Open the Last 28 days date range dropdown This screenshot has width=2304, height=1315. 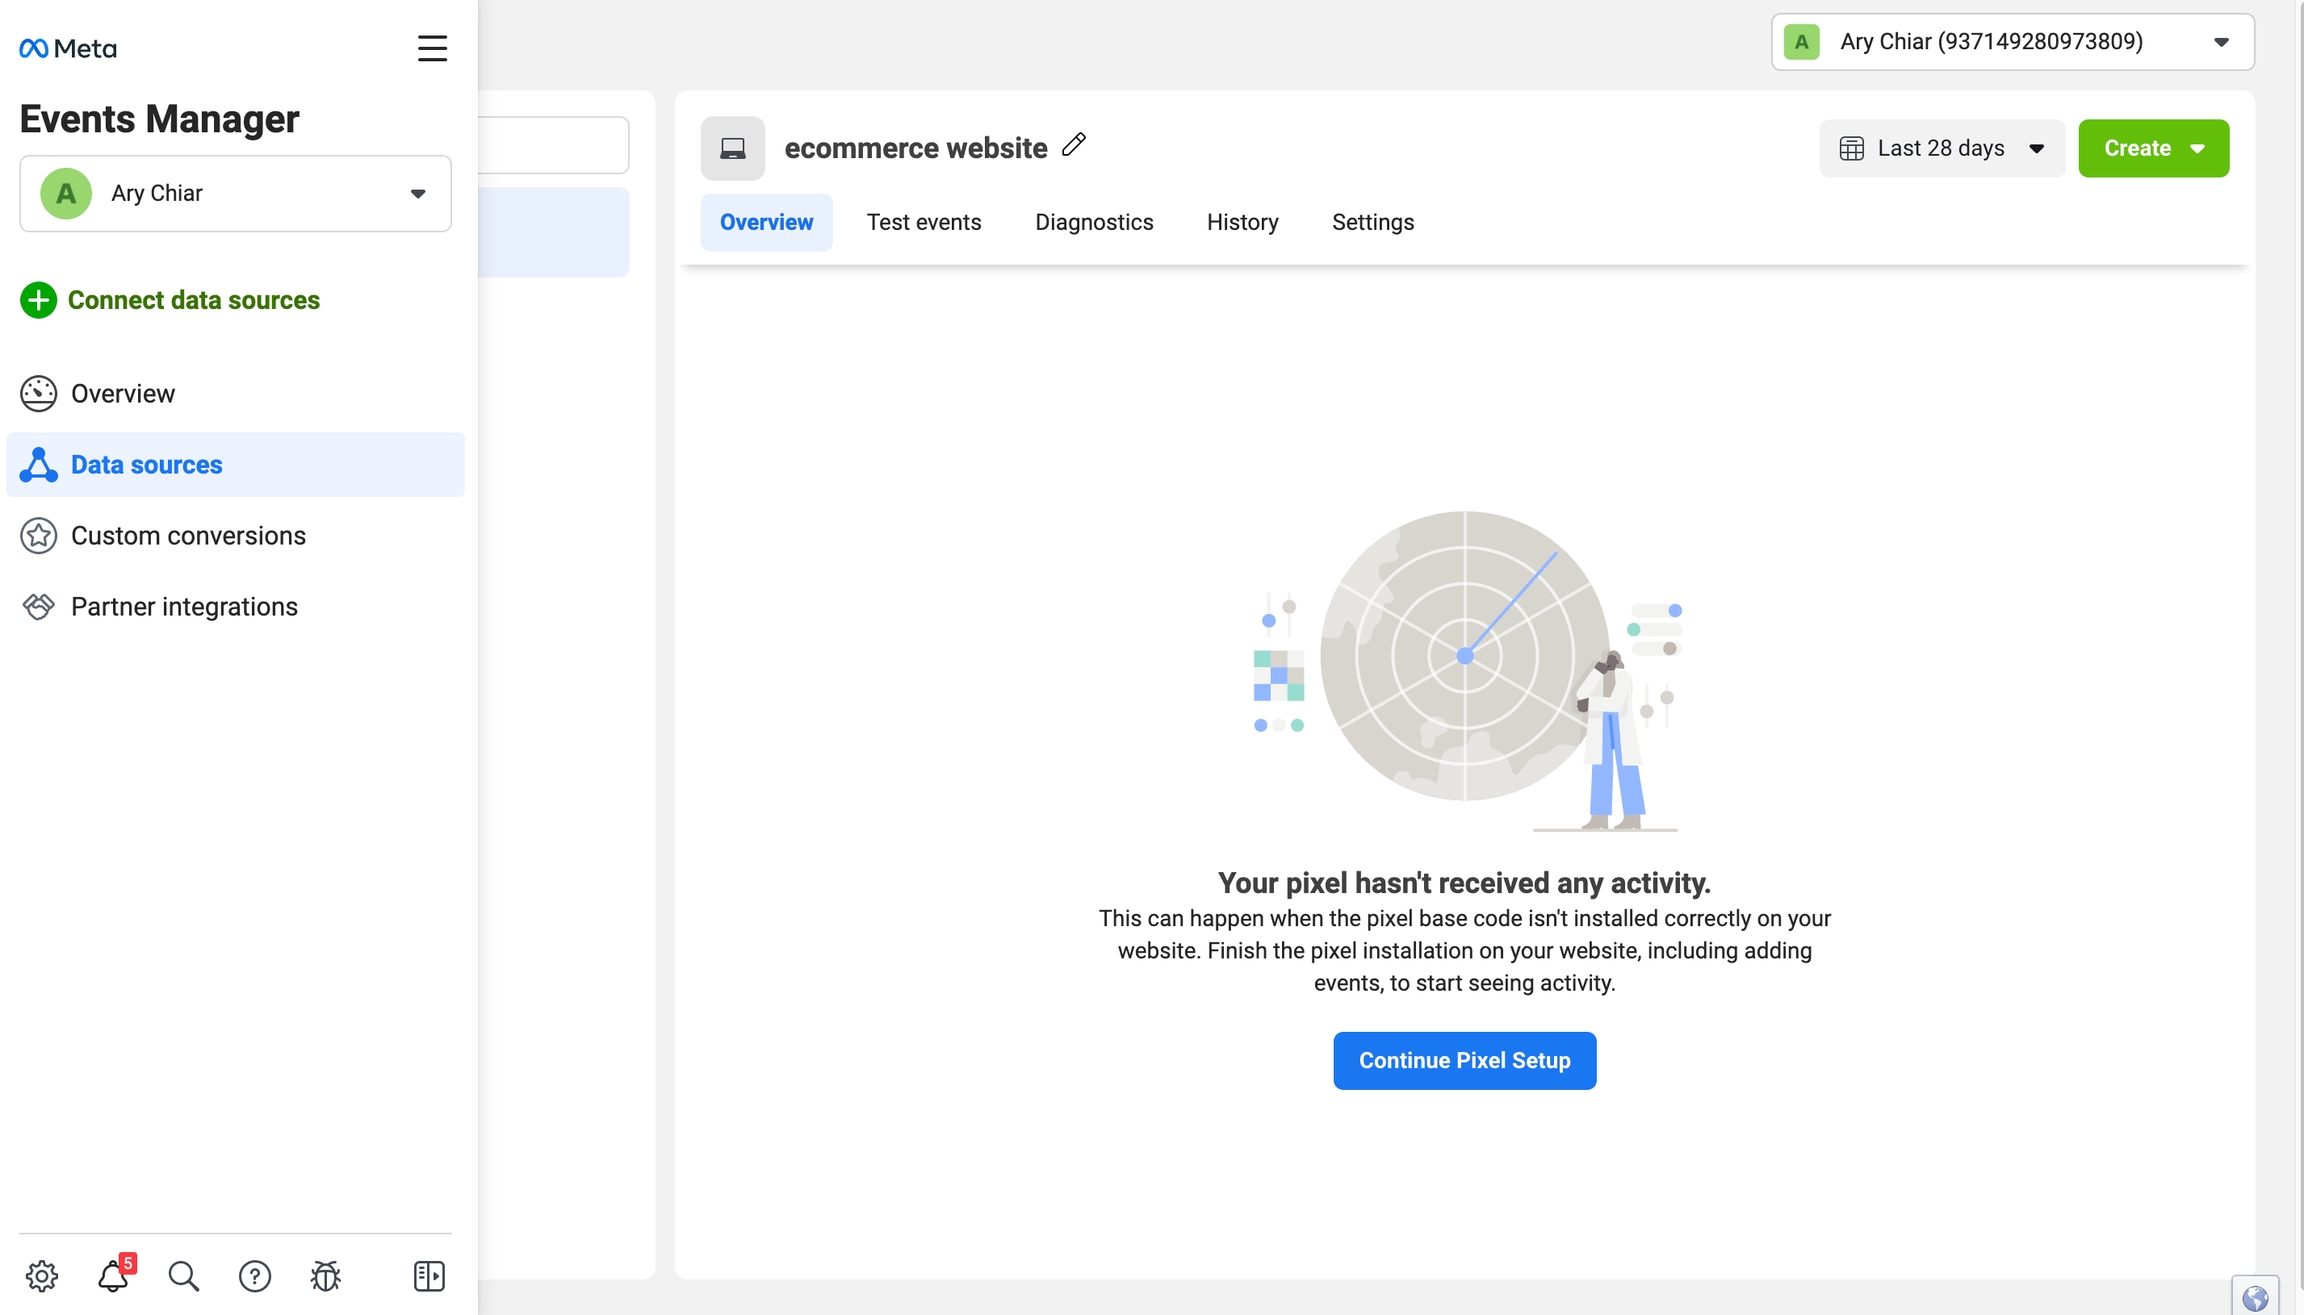tap(1941, 148)
